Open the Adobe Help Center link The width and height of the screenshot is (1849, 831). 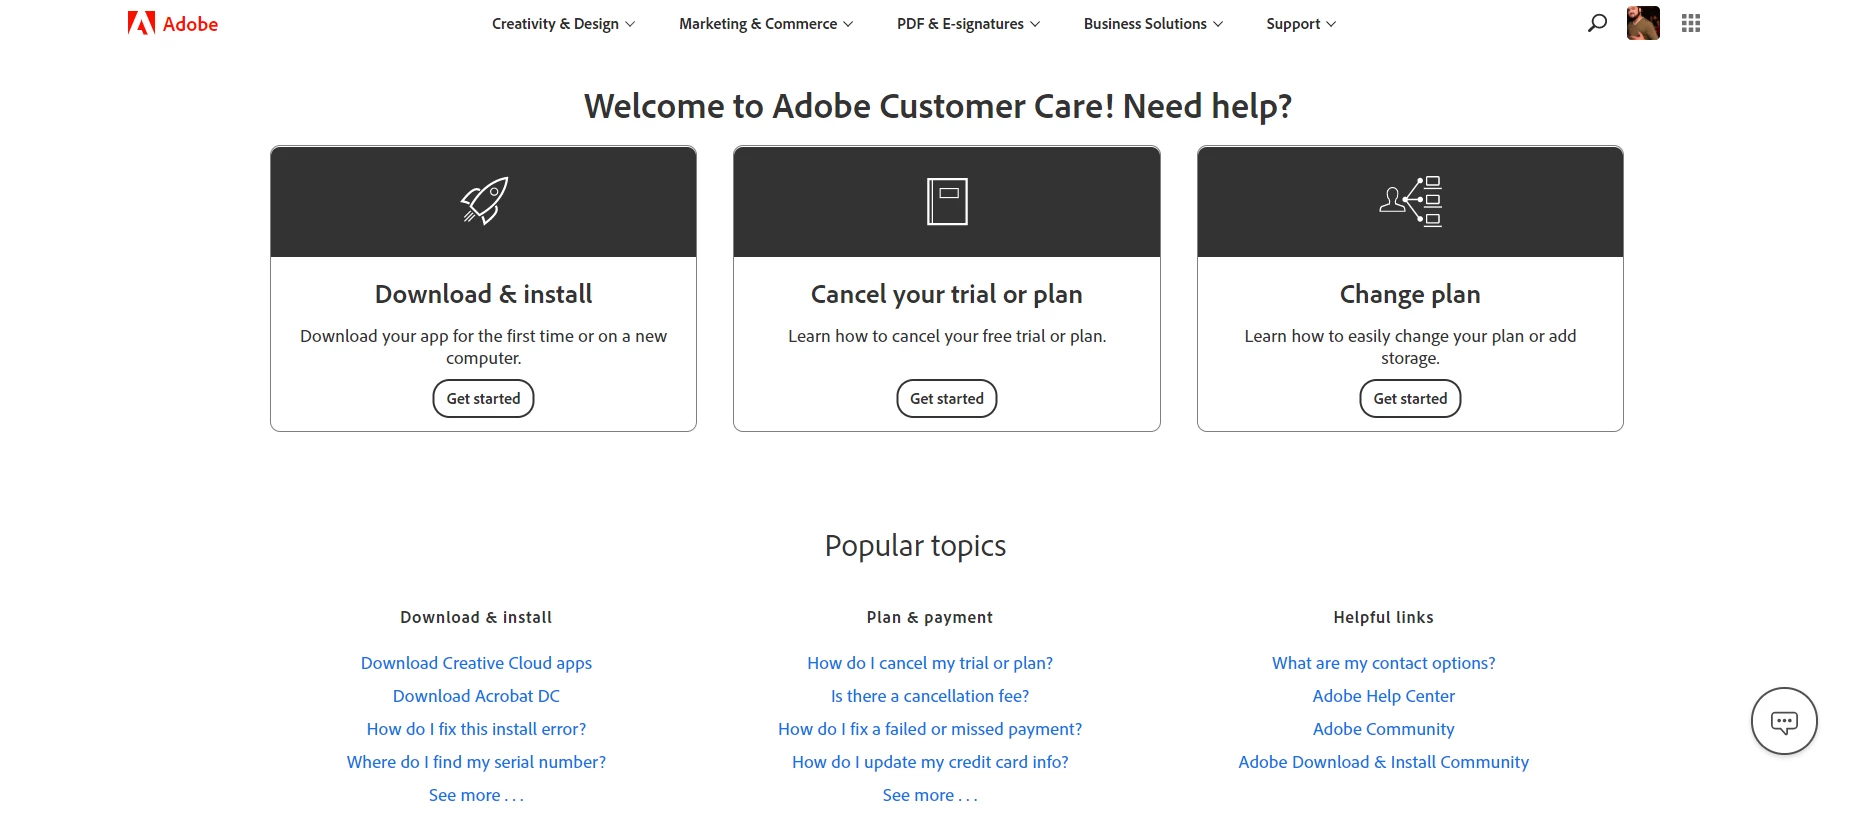pyautogui.click(x=1384, y=696)
